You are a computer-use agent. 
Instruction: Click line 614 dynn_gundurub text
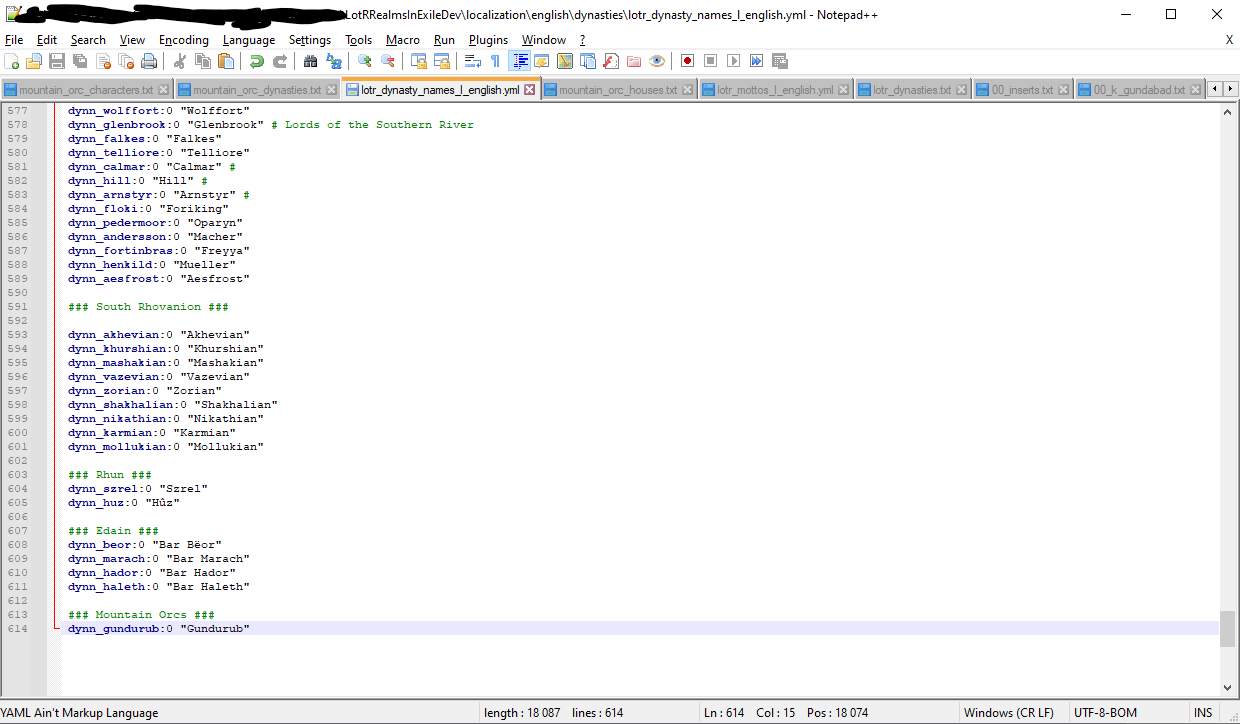158,629
